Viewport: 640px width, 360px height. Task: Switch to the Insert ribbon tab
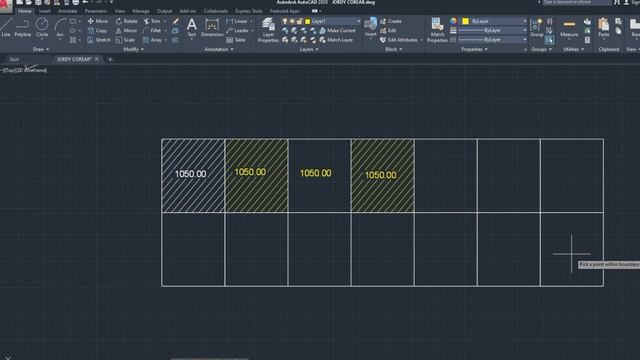pos(44,11)
